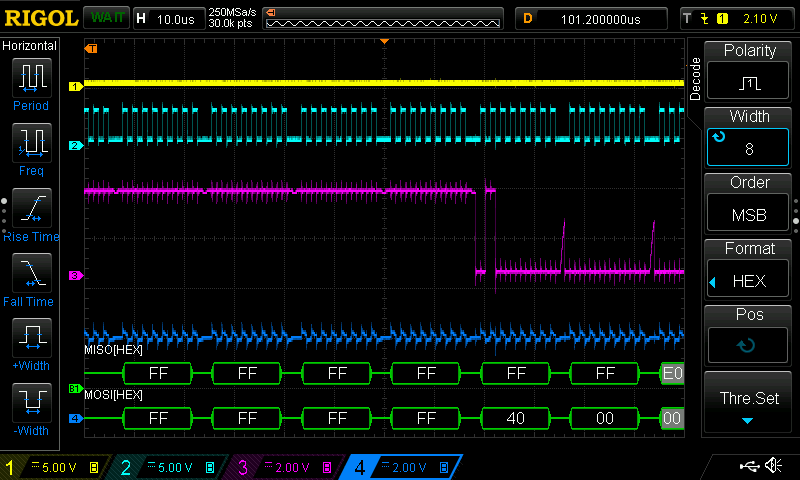The height and width of the screenshot is (480, 800).
Task: Choose the Rise Time measurement
Action: coord(30,208)
